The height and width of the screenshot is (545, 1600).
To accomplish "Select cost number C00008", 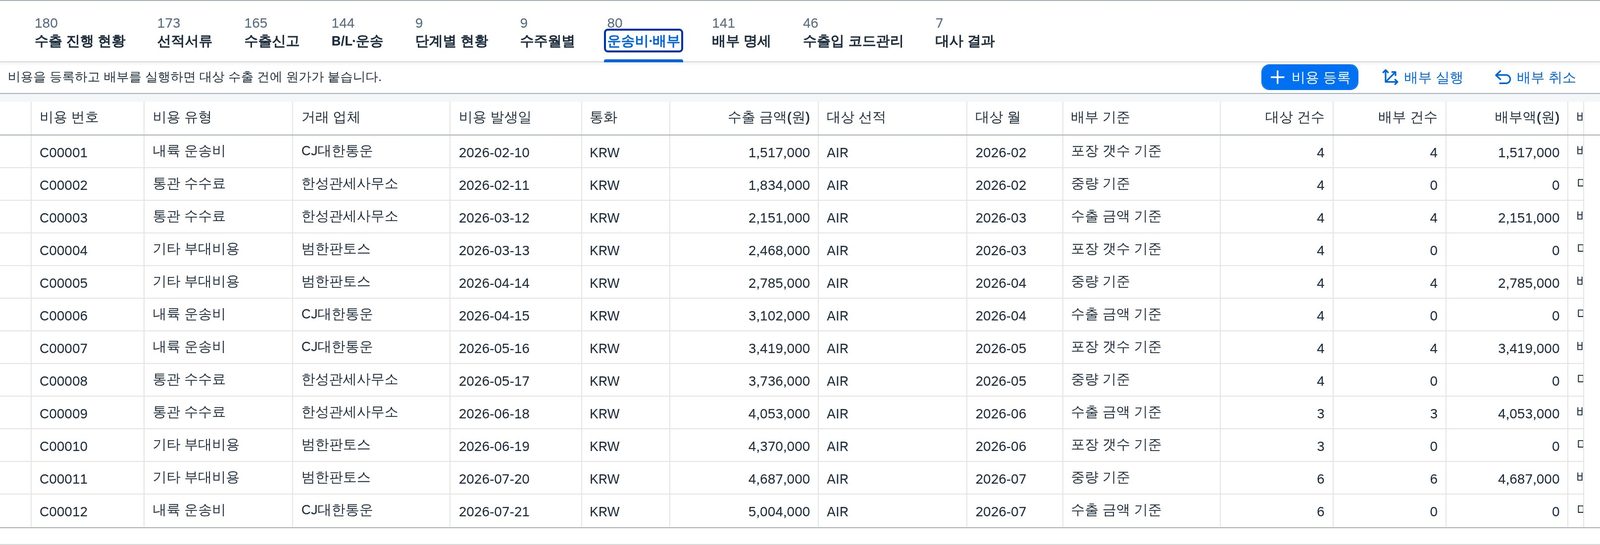I will pos(63,381).
